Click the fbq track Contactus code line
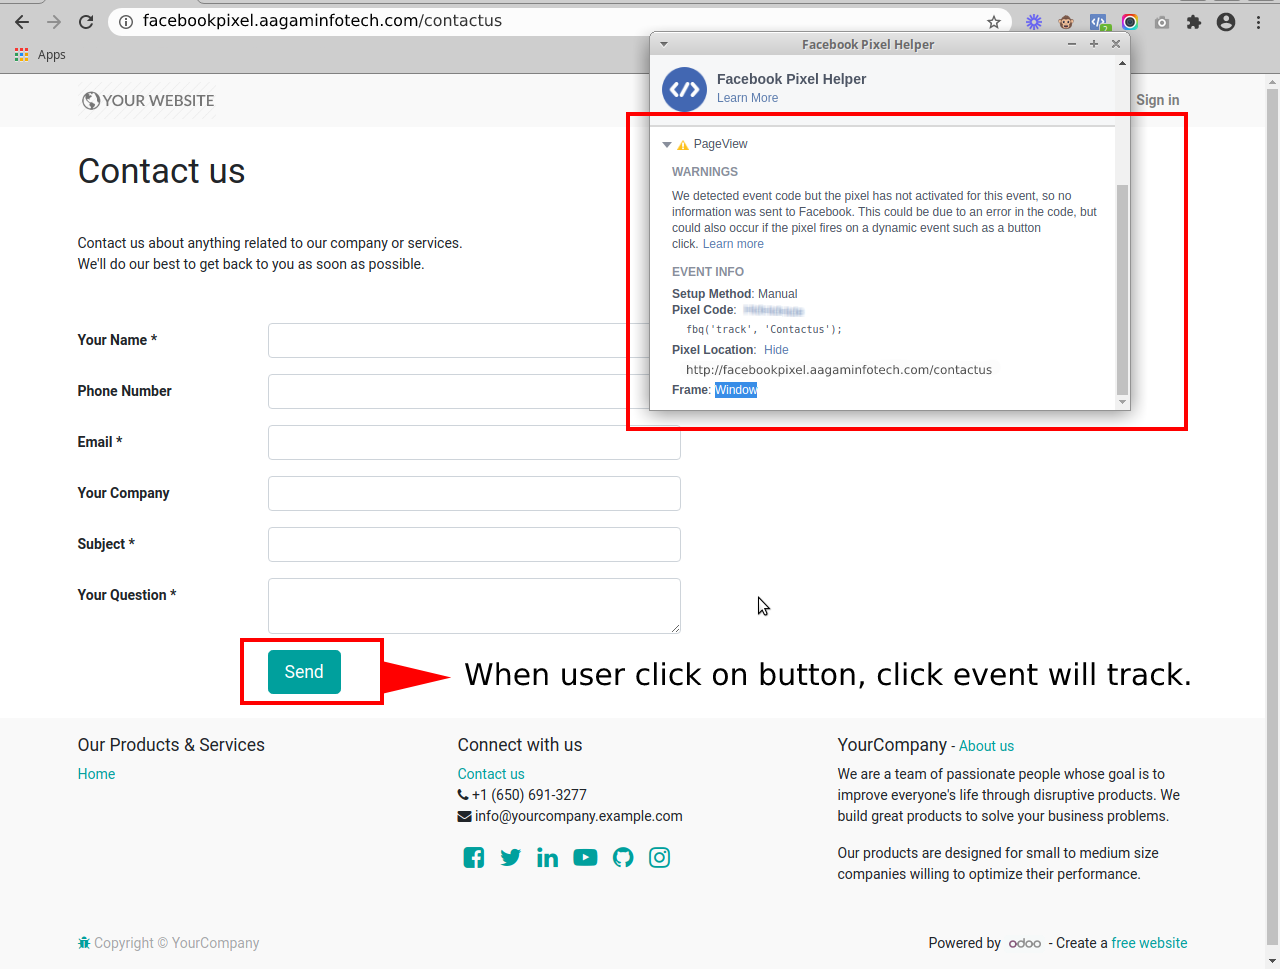1280x969 pixels. coord(764,330)
